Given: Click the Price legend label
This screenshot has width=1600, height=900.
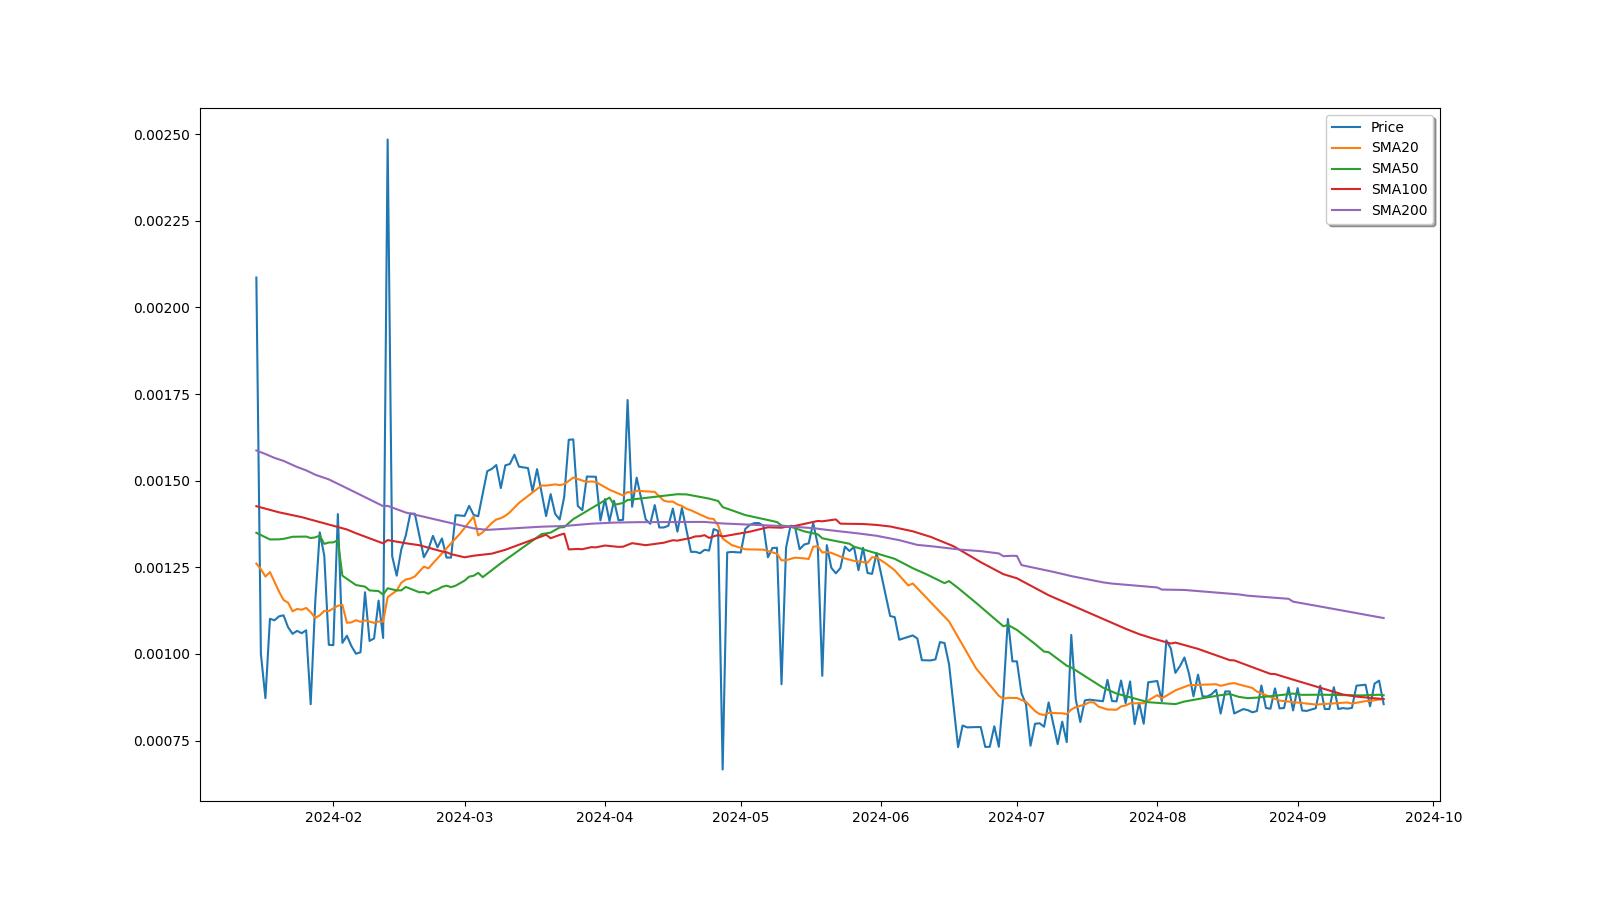Looking at the screenshot, I should [x=1386, y=127].
